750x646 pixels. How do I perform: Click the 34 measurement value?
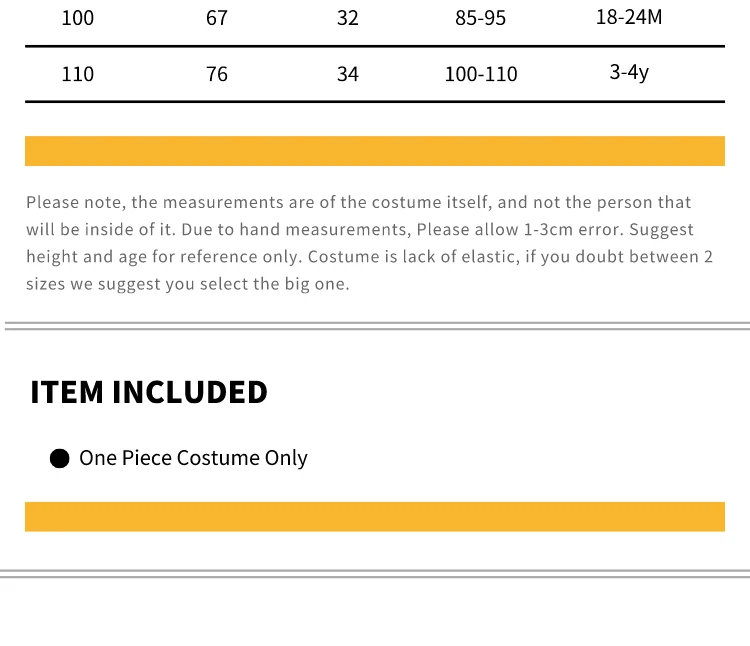[x=348, y=74]
